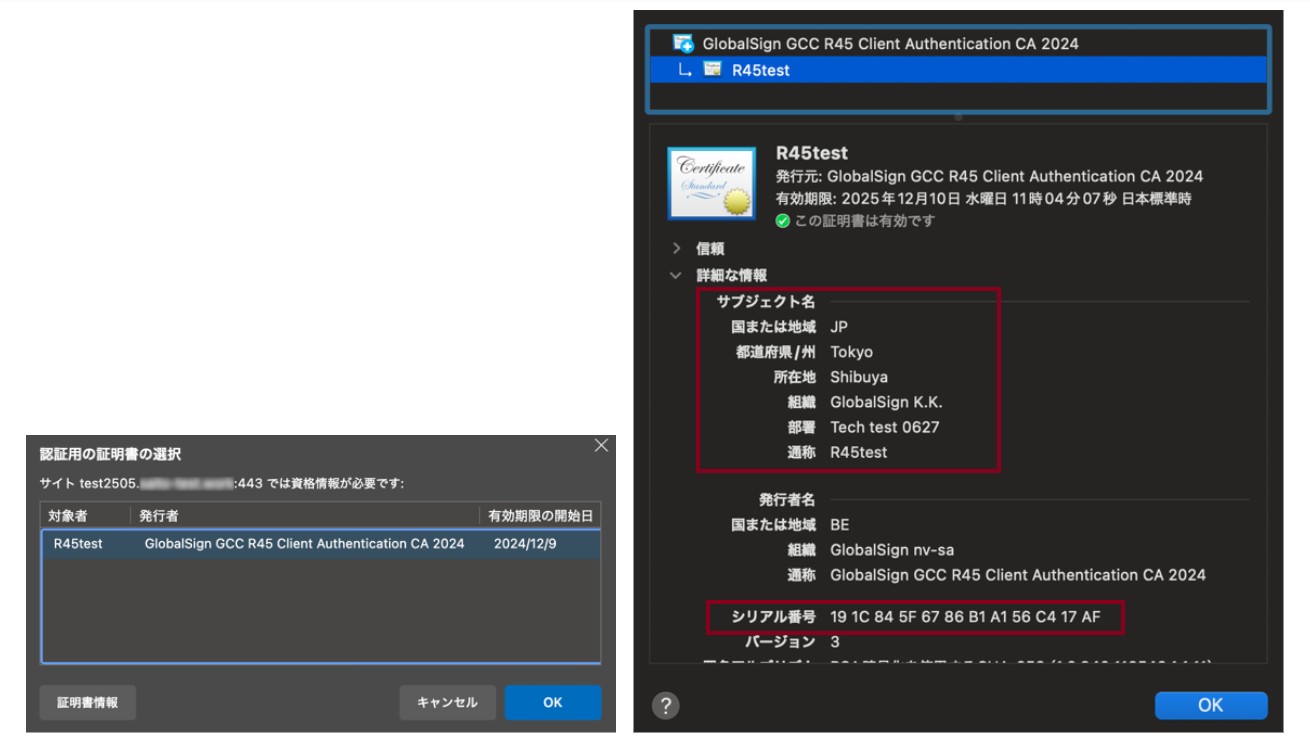Viewport: 1310px width, 737px height.
Task: Click OK in the certificate details window
Action: [1210, 705]
